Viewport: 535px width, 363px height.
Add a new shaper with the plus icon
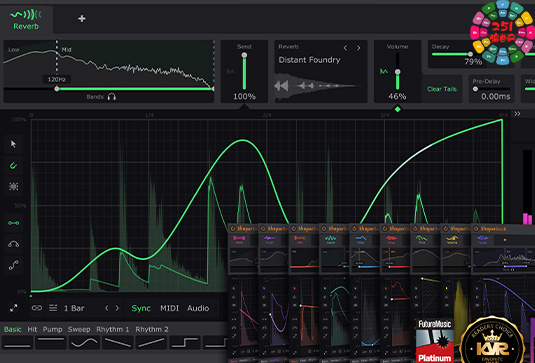click(x=82, y=18)
